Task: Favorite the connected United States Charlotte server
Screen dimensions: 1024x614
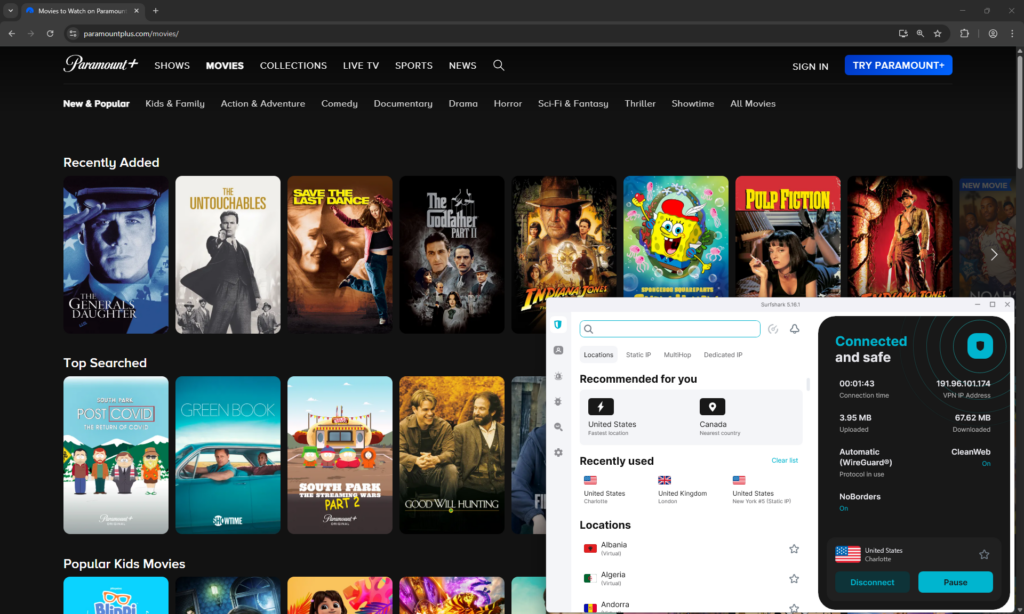Action: (x=984, y=555)
